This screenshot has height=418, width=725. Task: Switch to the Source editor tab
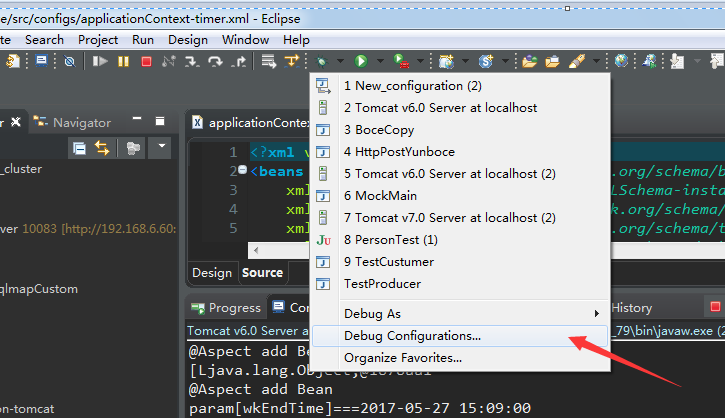(262, 273)
